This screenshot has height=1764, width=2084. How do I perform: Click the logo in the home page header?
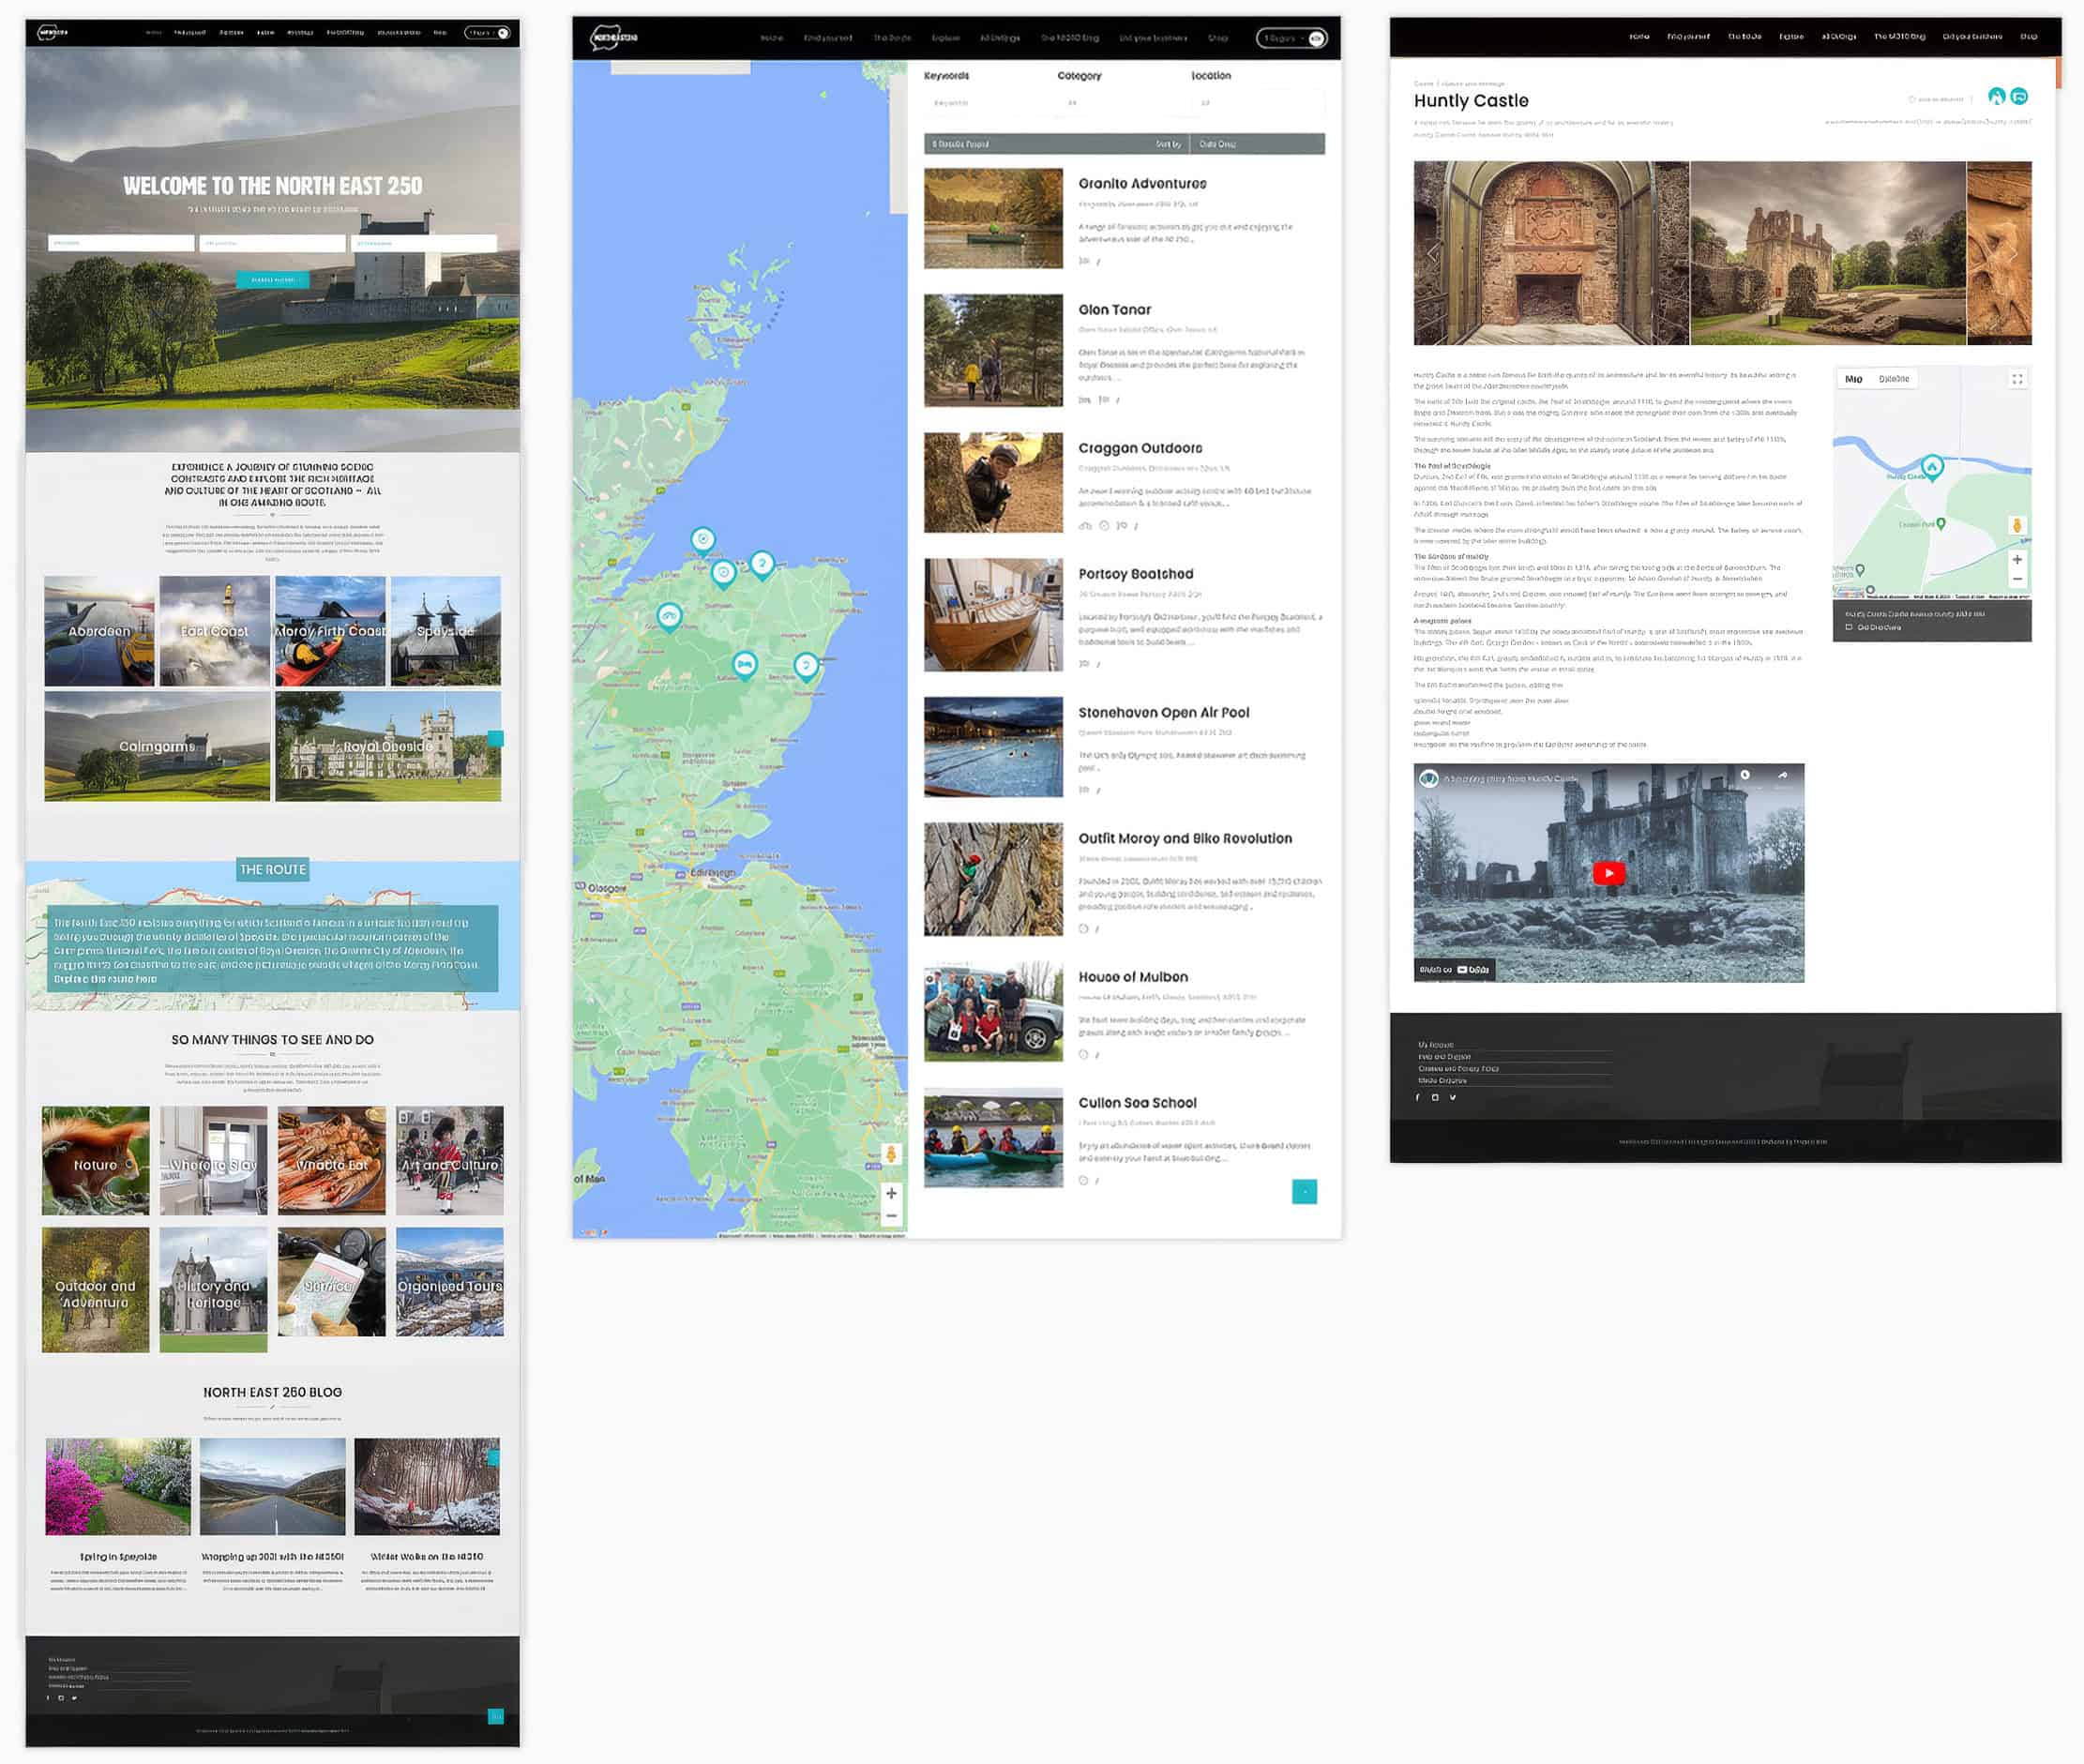(53, 32)
